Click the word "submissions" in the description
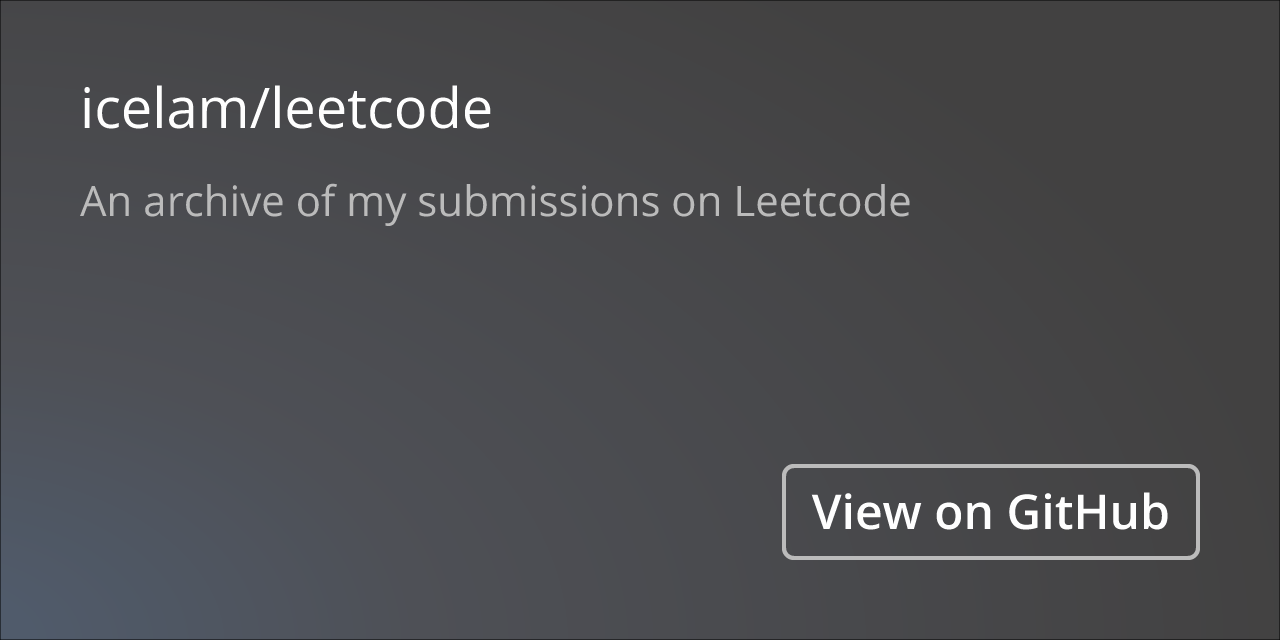 [538, 203]
